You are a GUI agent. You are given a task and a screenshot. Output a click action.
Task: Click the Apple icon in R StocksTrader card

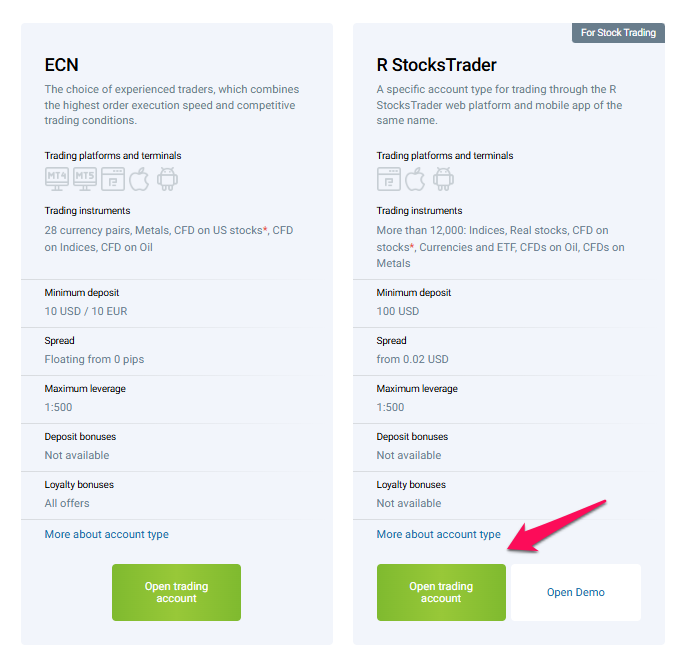pyautogui.click(x=416, y=179)
